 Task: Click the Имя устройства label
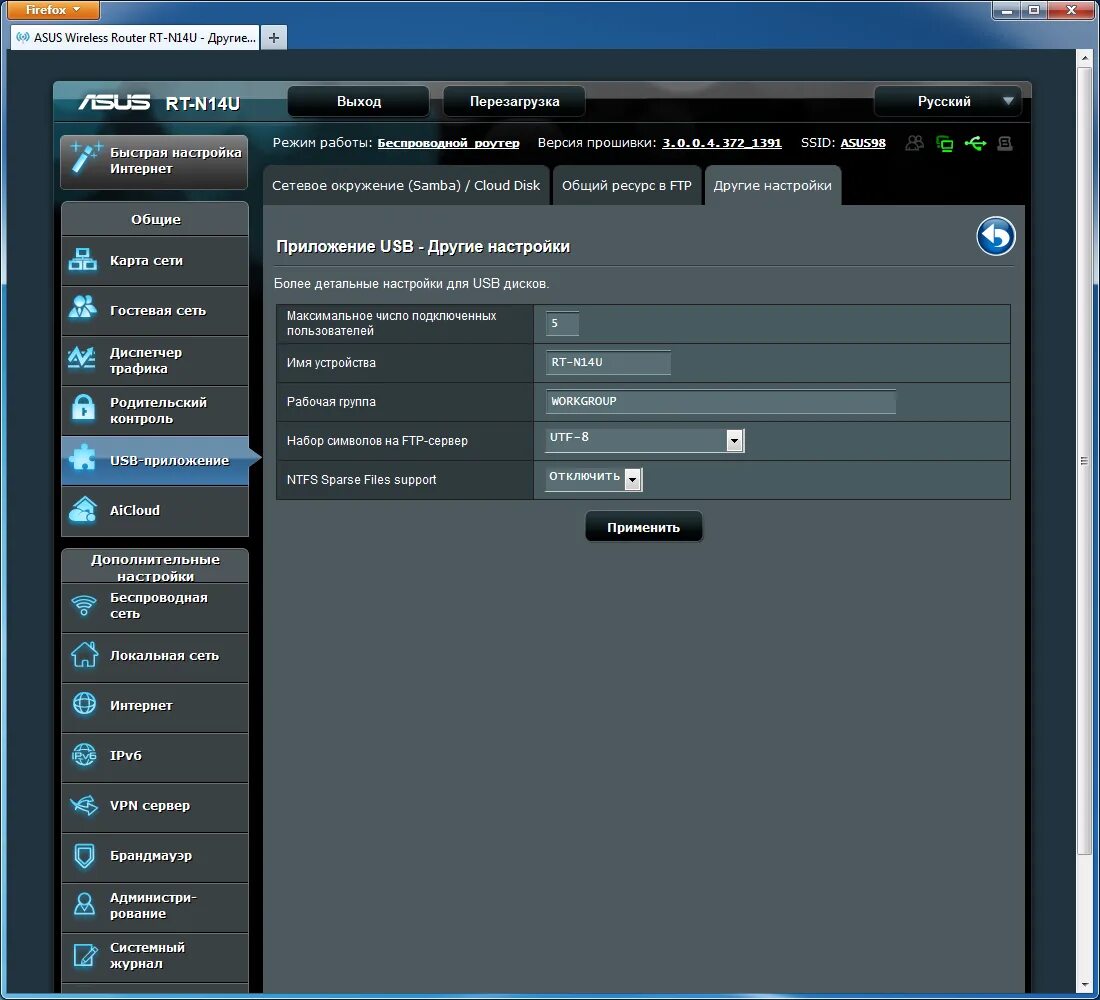click(x=331, y=363)
